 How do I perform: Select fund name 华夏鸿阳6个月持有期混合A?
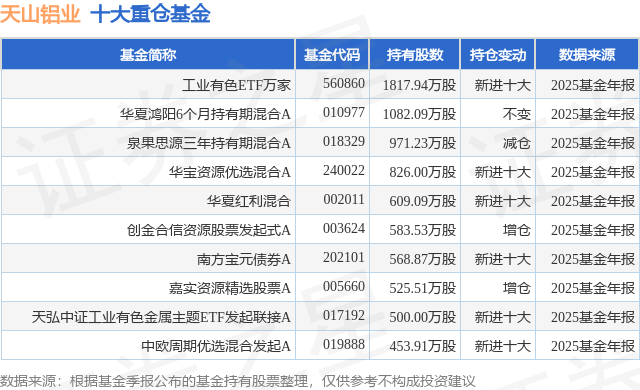coord(205,114)
